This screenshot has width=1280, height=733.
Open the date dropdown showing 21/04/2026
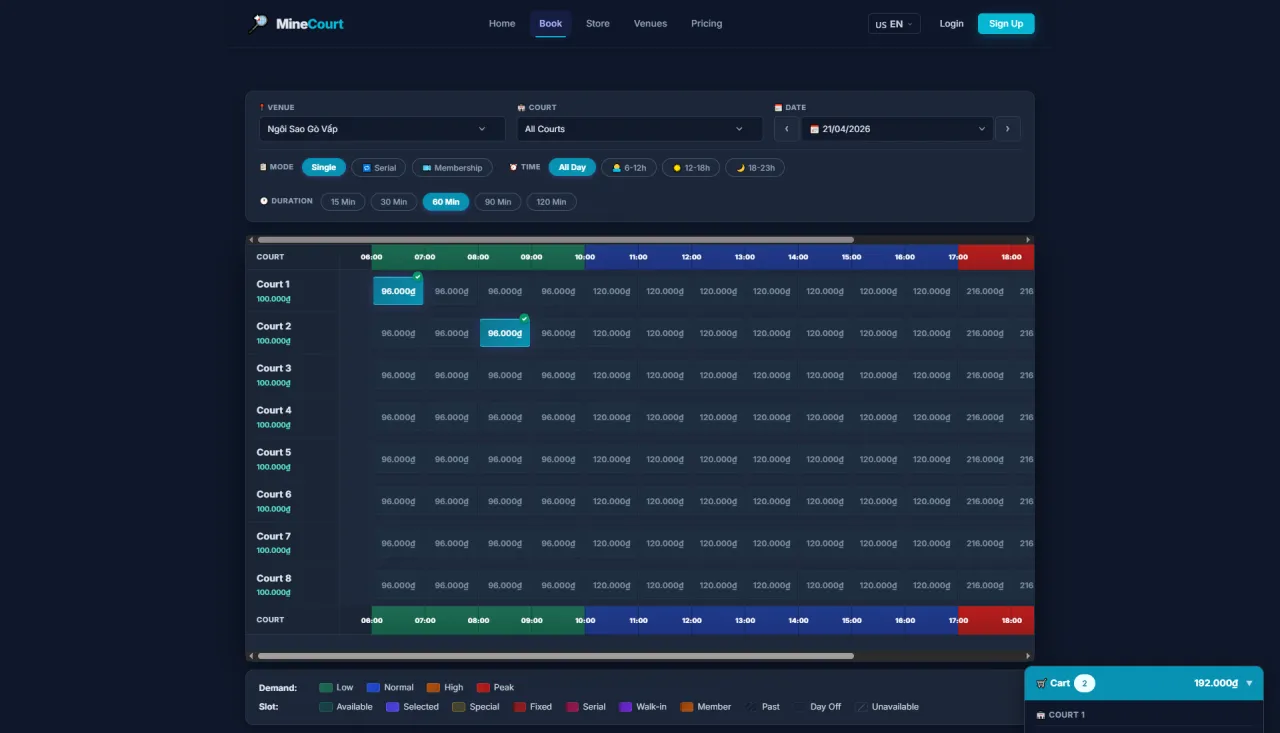pyautogui.click(x=897, y=129)
